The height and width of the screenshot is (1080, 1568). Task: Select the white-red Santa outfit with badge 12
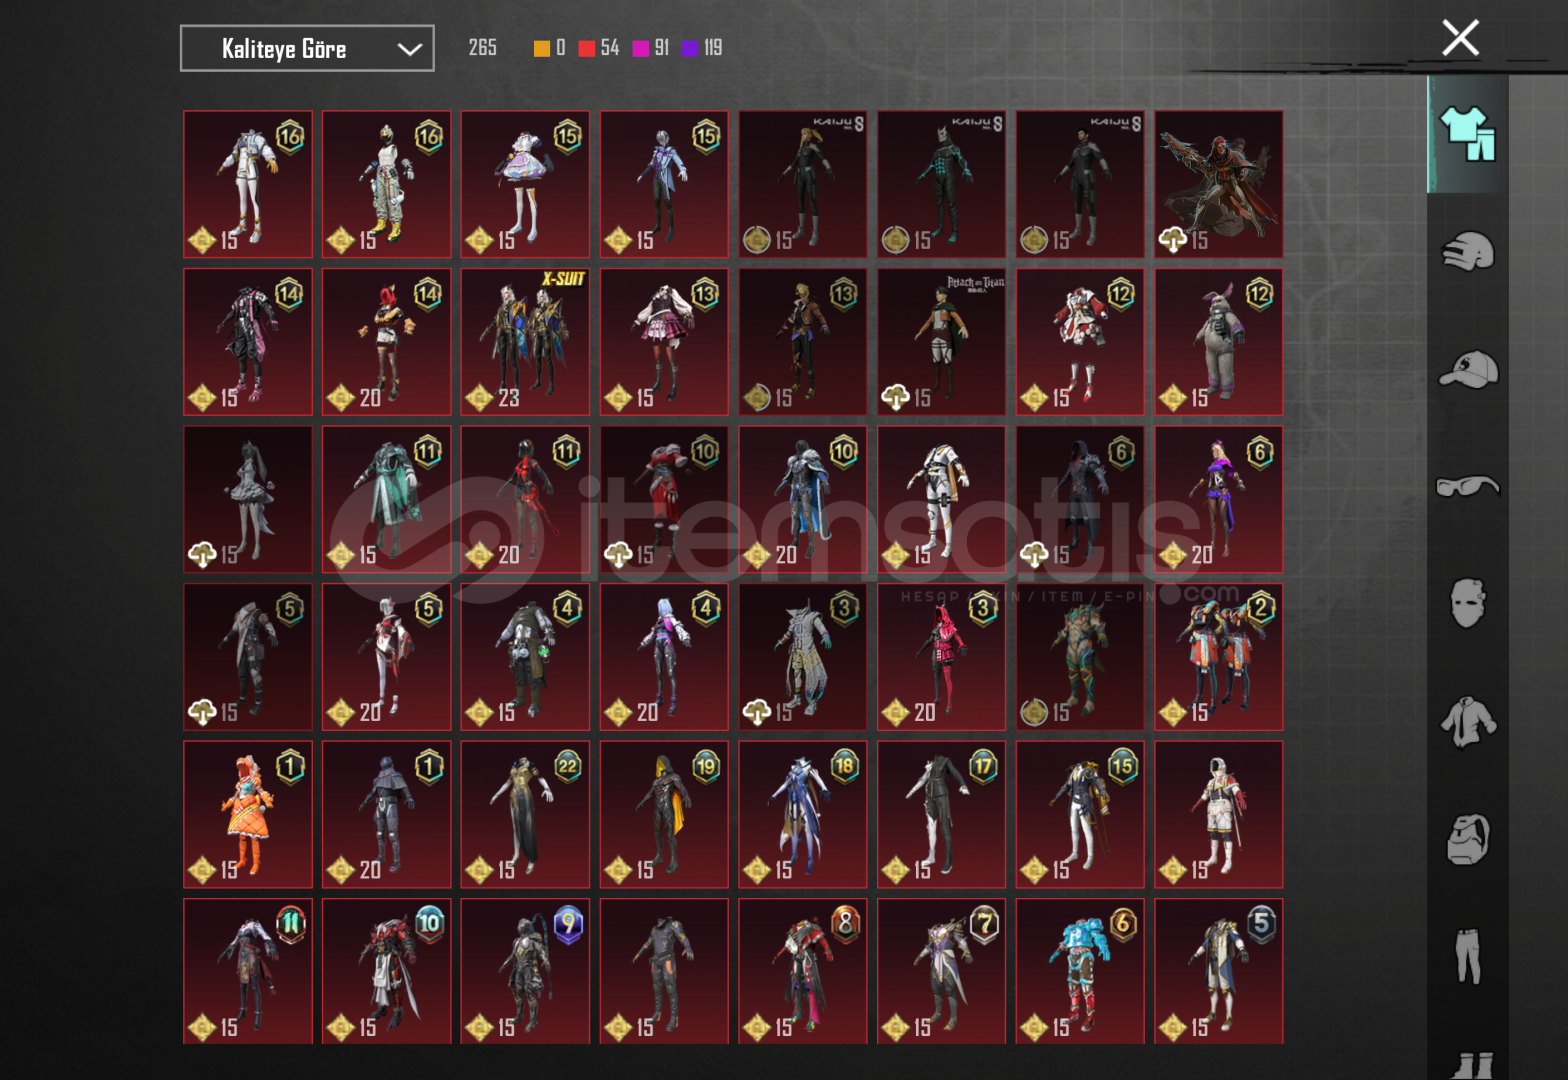tap(1080, 342)
